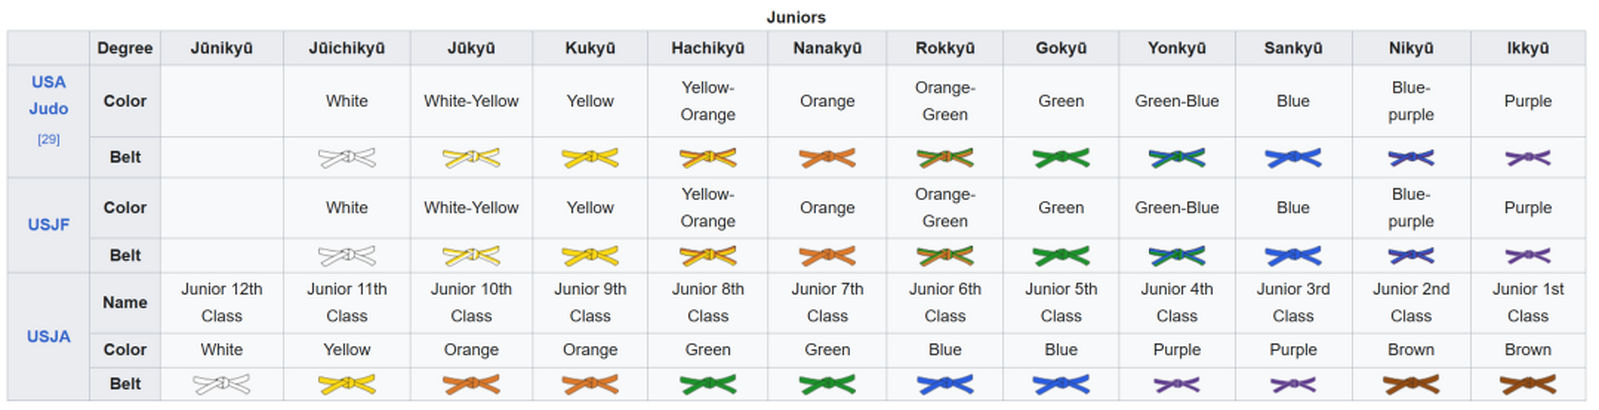Click the citation 29 reference link
Screen dimensions: 1599x410
click(48, 139)
